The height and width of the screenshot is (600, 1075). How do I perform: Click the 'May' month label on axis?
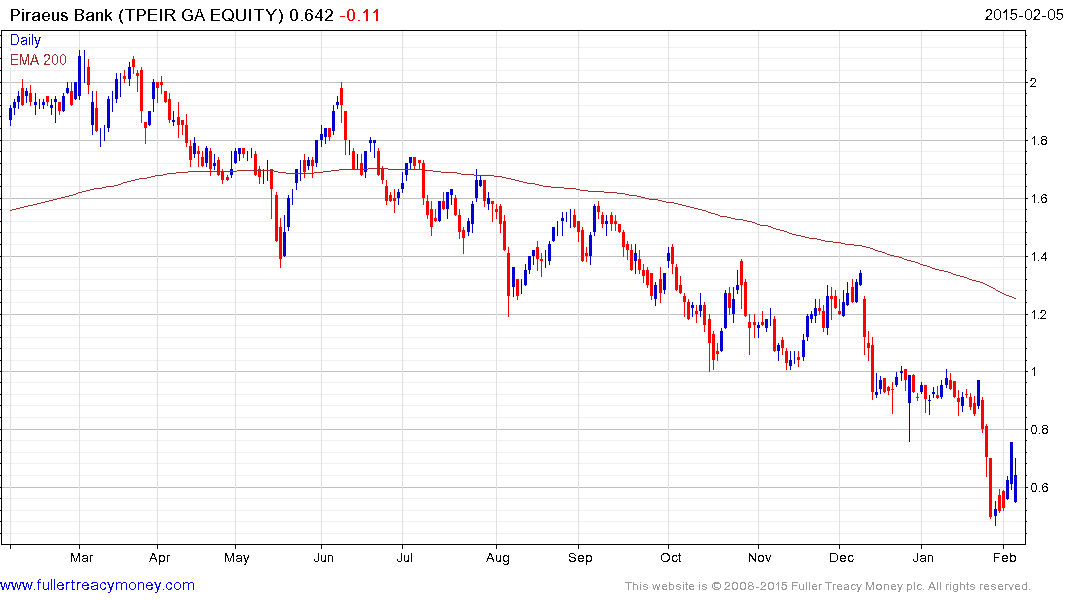tap(237, 557)
